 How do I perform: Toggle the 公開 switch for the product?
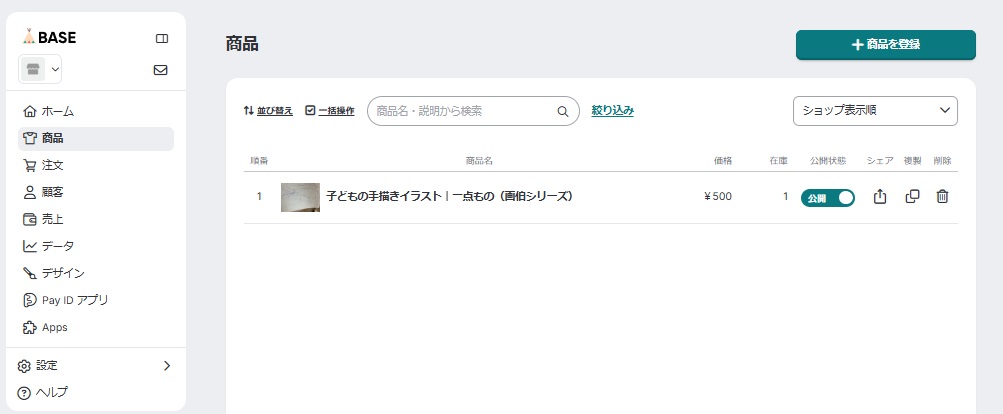828,197
